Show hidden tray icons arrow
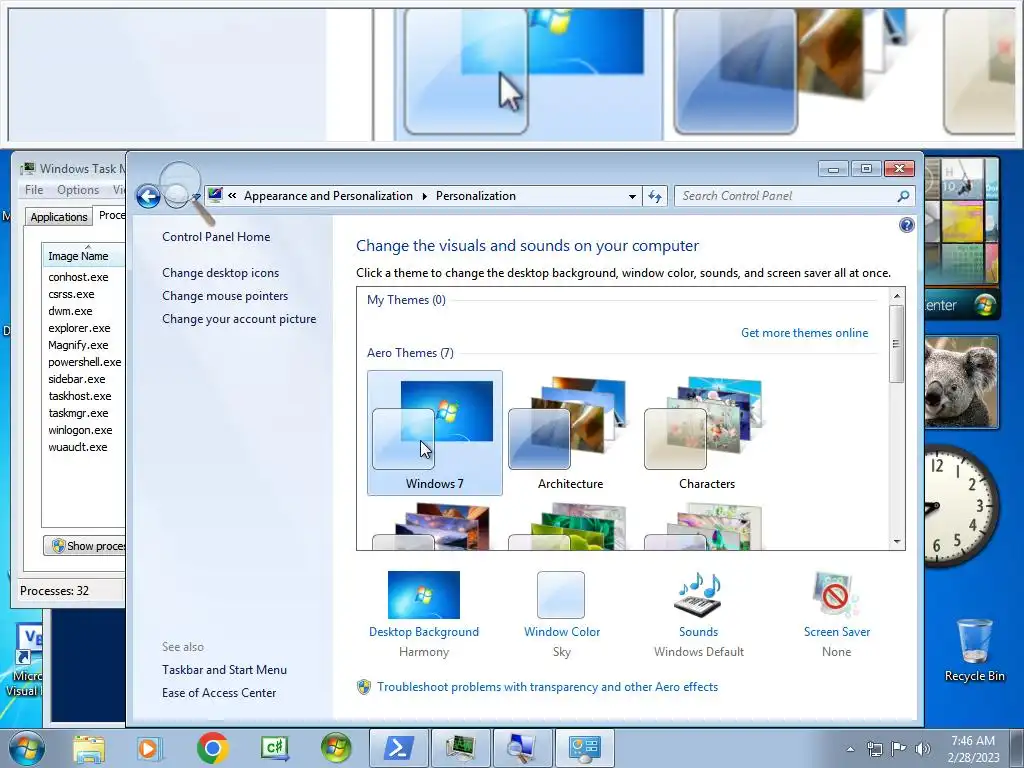The width and height of the screenshot is (1024, 768). click(x=850, y=749)
